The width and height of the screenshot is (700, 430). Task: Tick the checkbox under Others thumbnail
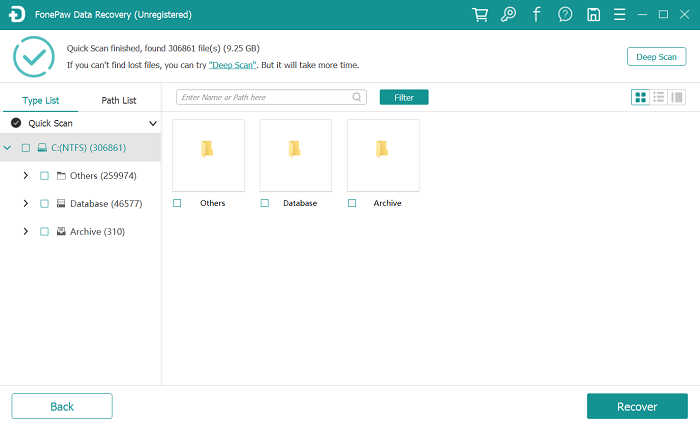click(x=177, y=203)
